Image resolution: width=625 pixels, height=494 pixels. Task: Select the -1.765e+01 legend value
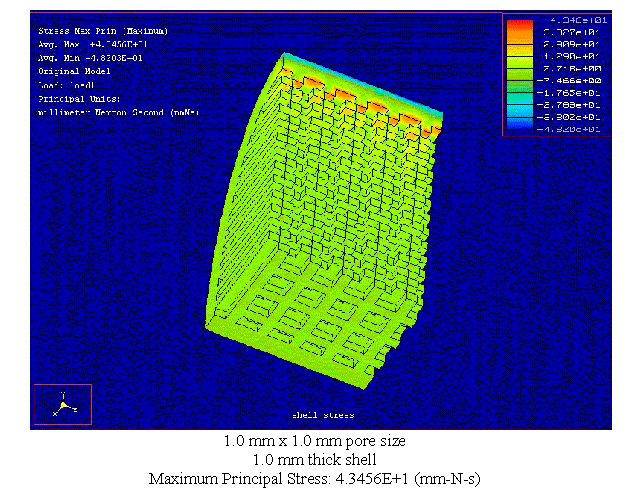[x=569, y=92]
